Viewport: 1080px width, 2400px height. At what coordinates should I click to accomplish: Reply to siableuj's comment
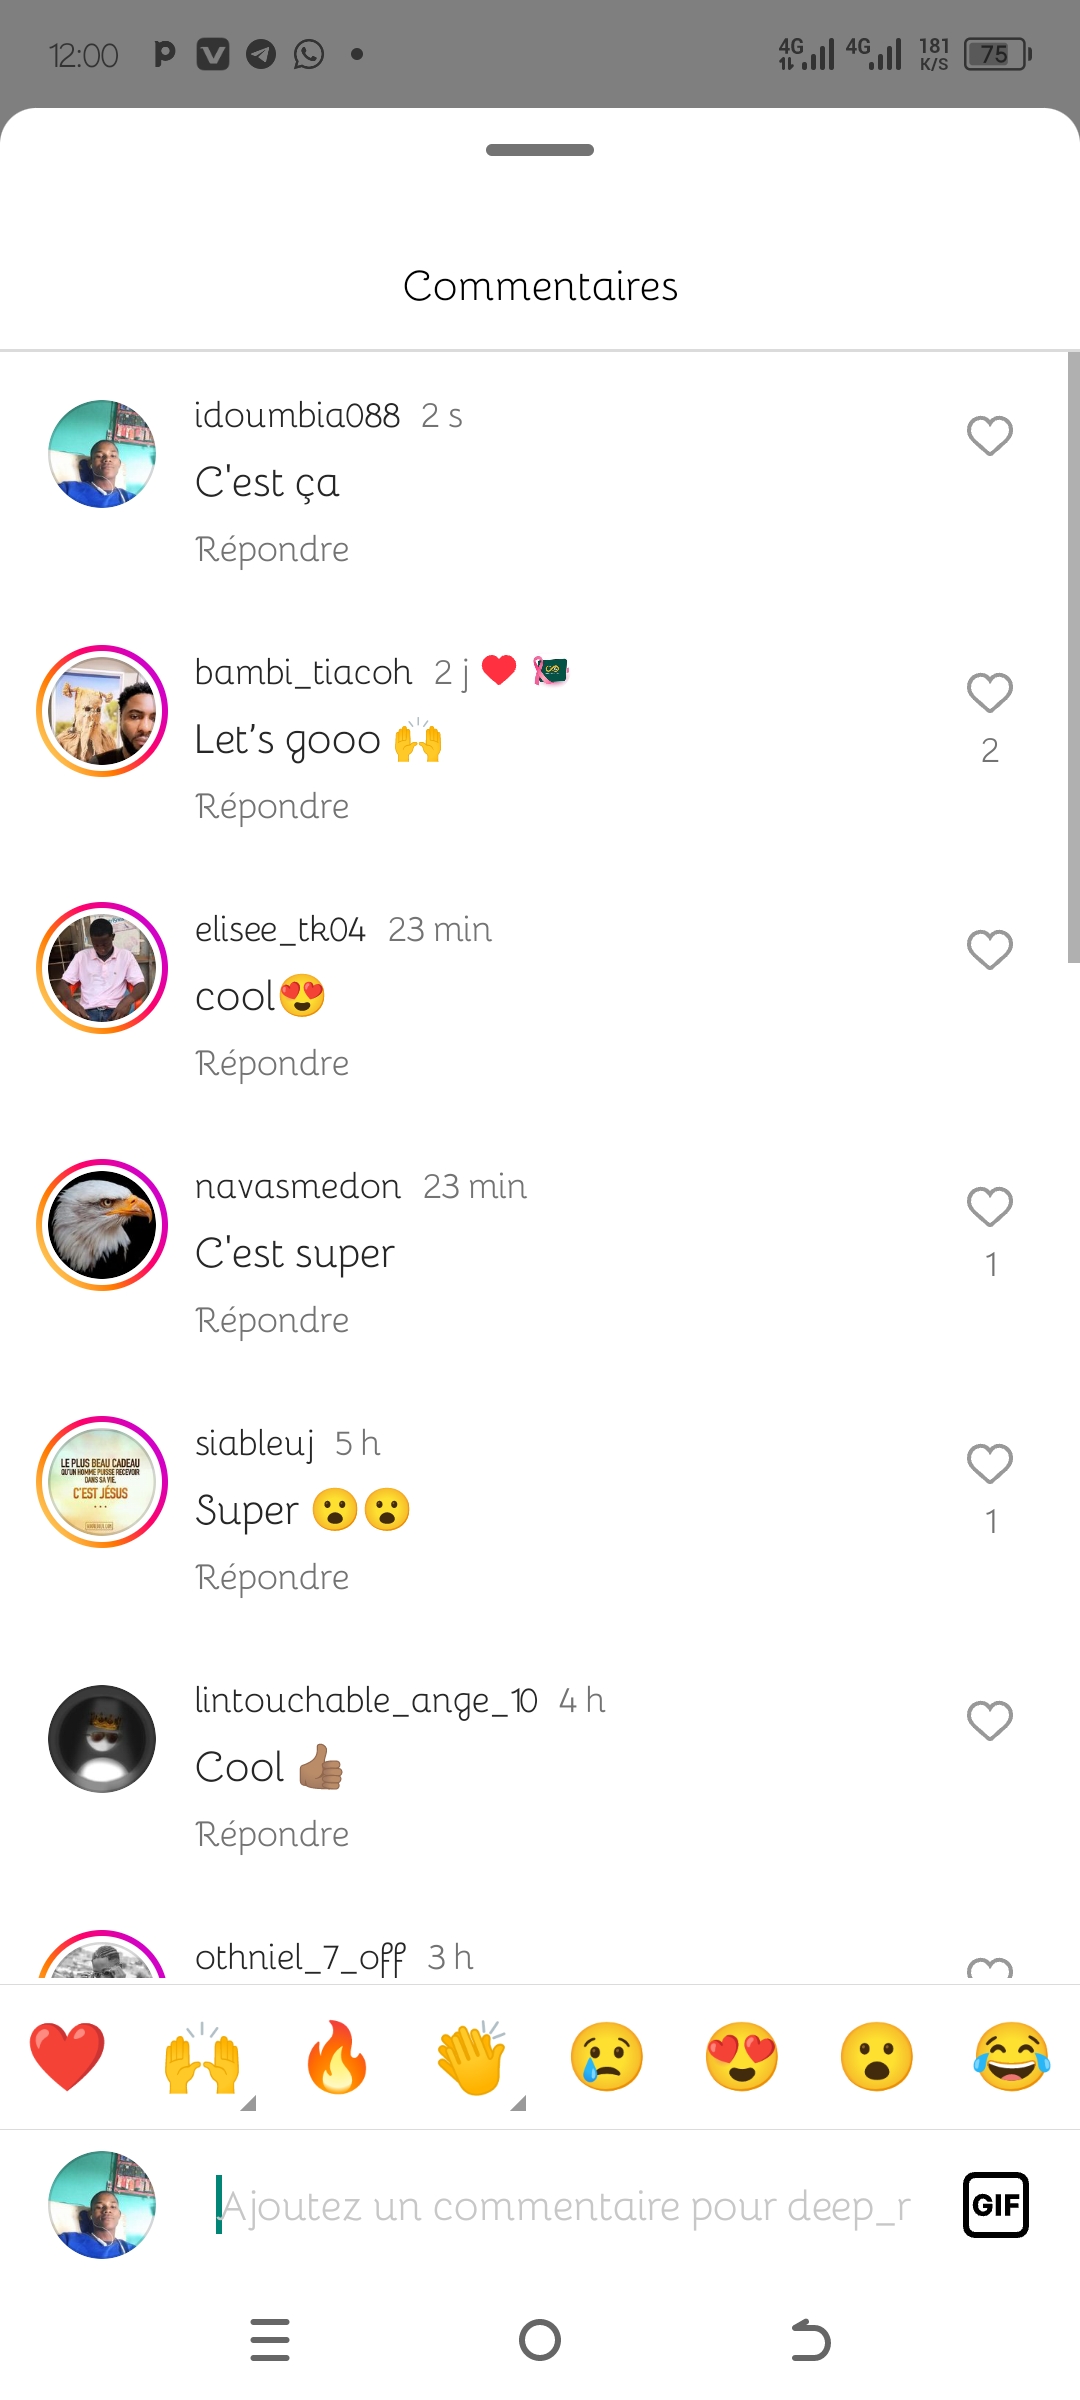point(272,1577)
